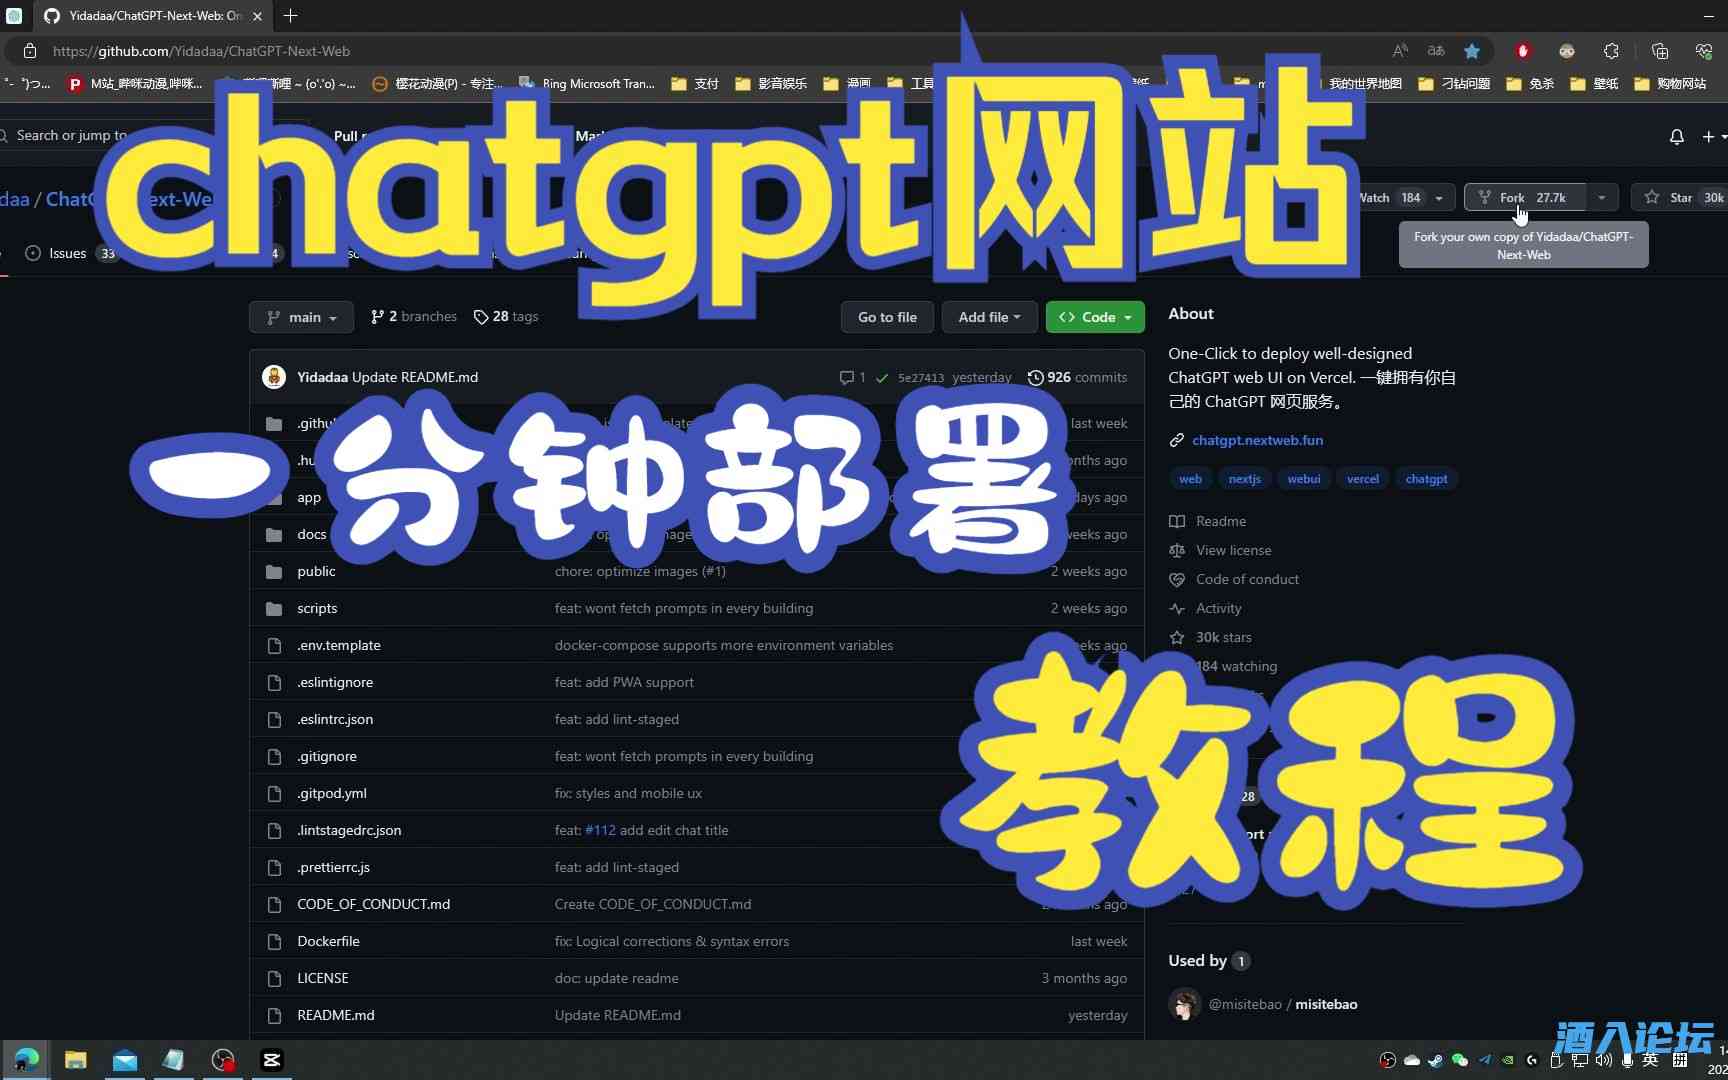Select the vercel topic tag
This screenshot has width=1728, height=1080.
[1362, 479]
